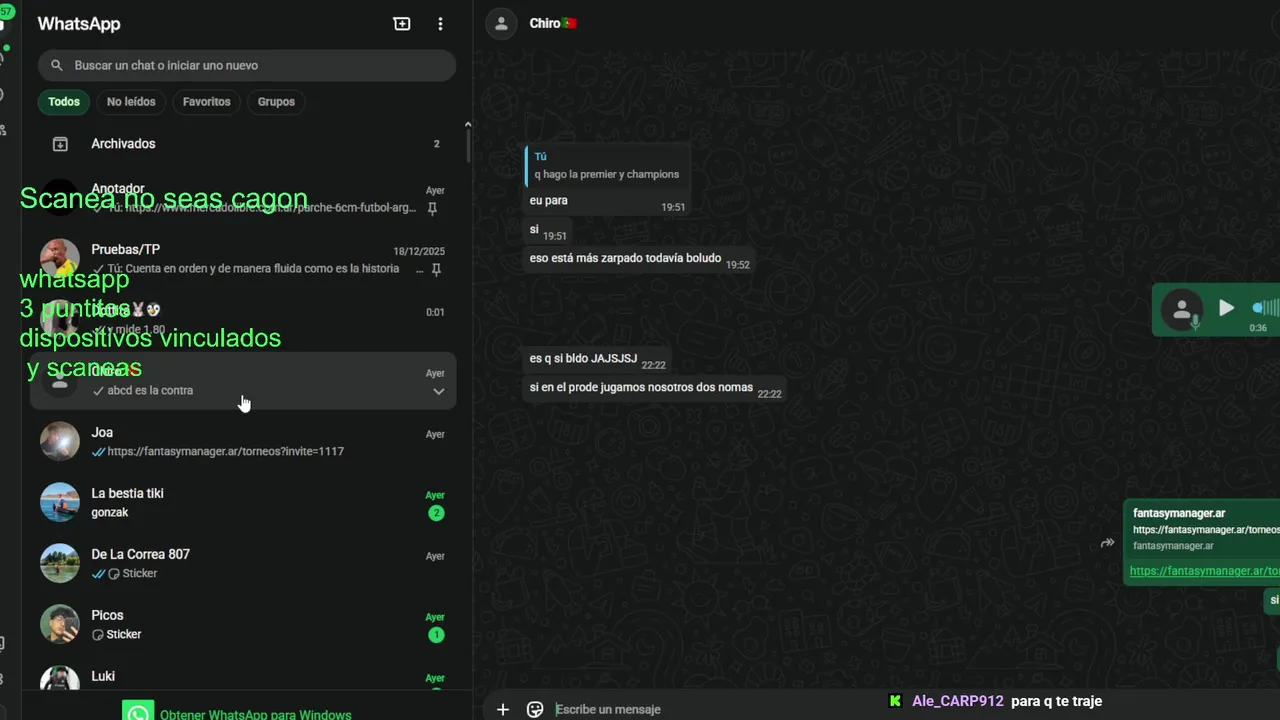Click the pin icon on Anotador chat
The height and width of the screenshot is (720, 1280).
(433, 209)
